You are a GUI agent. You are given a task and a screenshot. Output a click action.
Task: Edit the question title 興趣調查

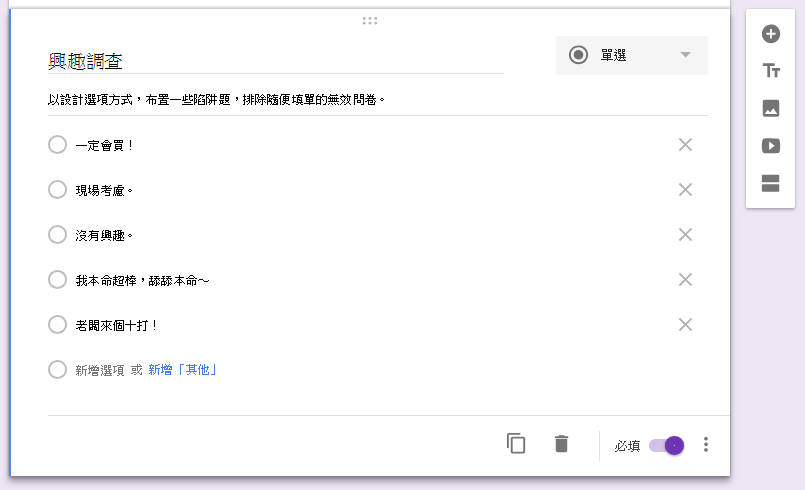(x=275, y=61)
